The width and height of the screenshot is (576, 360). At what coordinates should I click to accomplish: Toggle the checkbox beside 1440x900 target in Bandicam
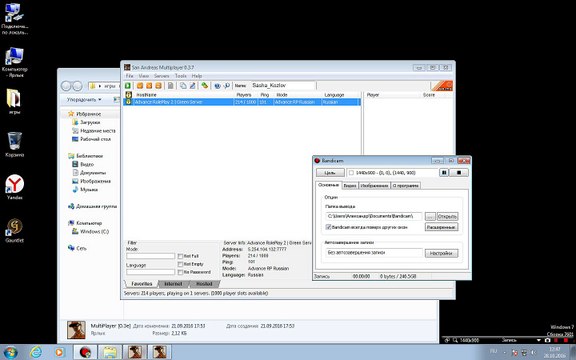click(x=351, y=173)
